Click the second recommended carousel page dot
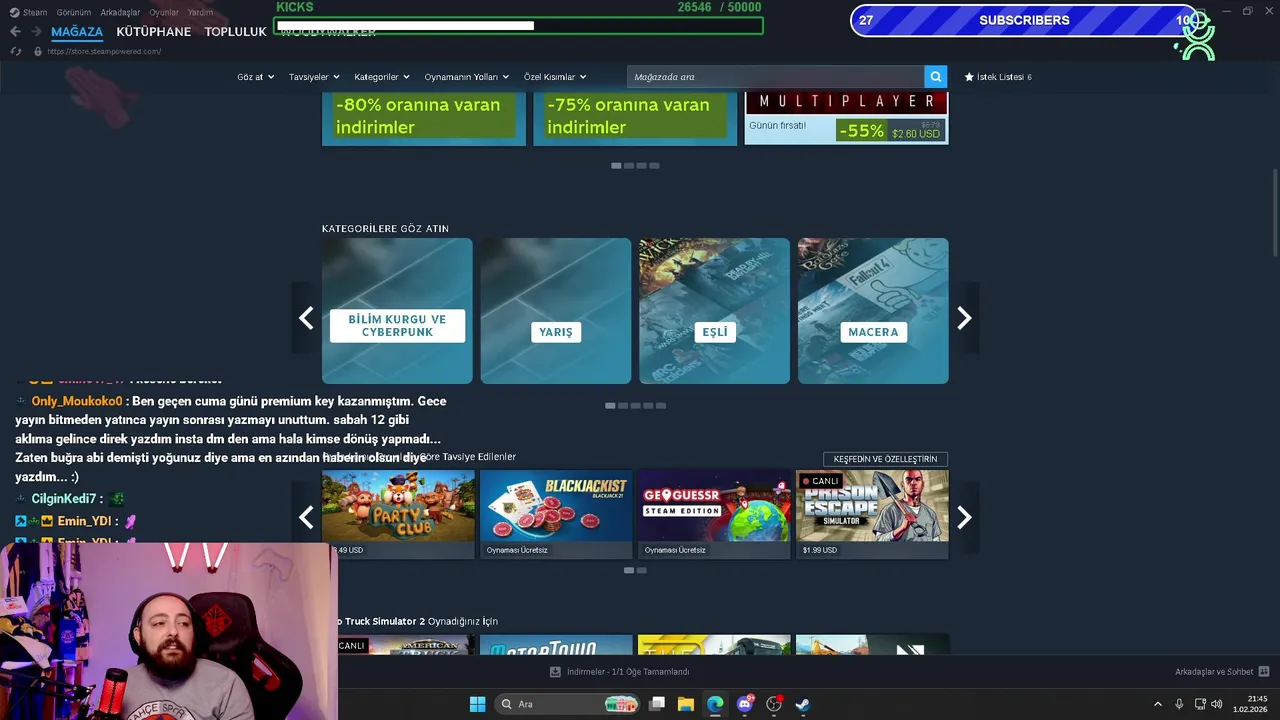Viewport: 1280px width, 720px height. (641, 570)
